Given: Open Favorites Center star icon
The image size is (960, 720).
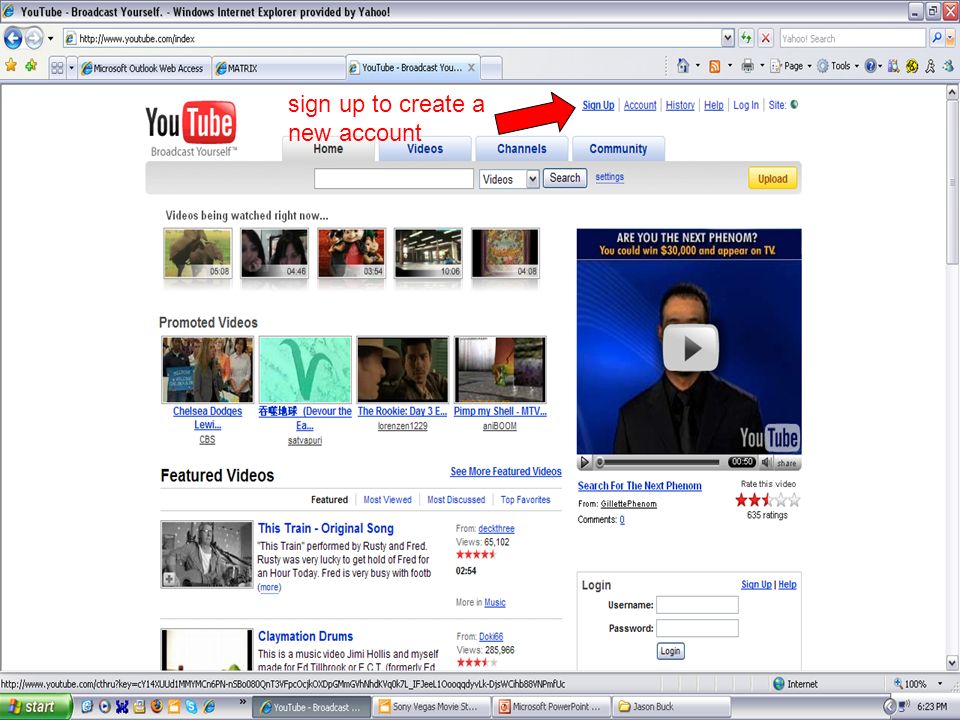Looking at the screenshot, I should tap(11, 66).
